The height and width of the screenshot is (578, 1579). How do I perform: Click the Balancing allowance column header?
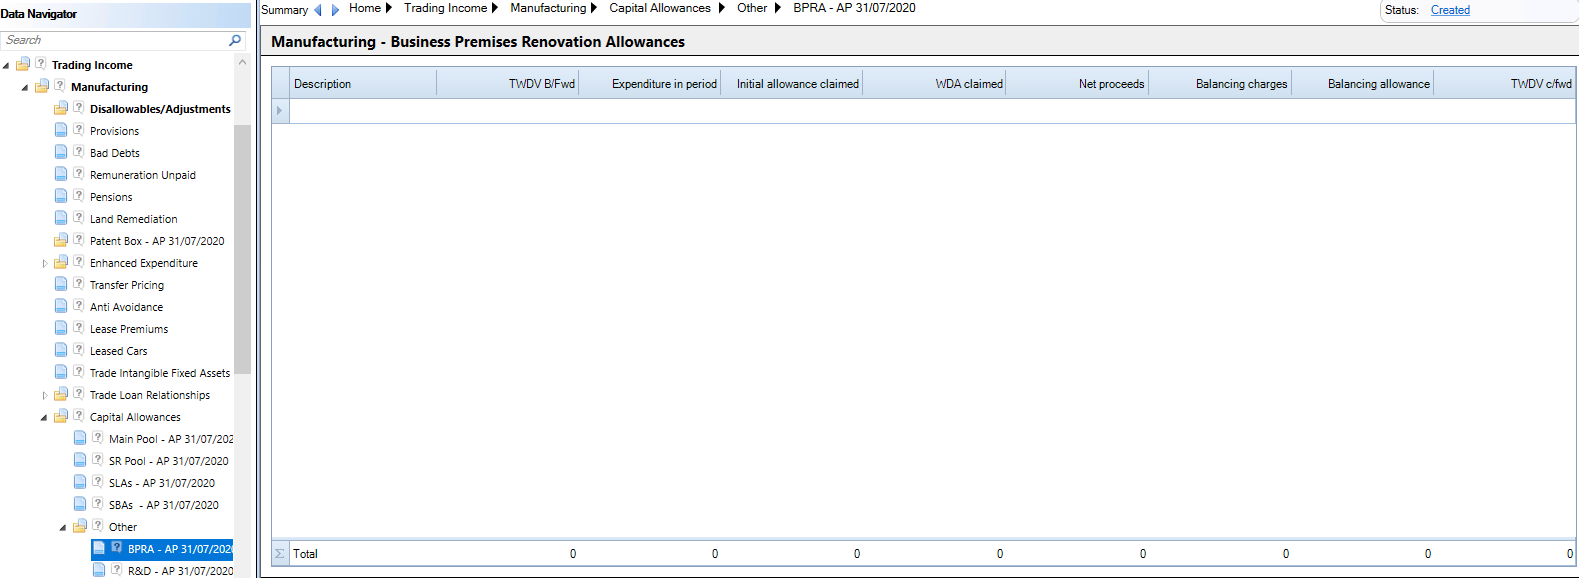coord(1362,83)
